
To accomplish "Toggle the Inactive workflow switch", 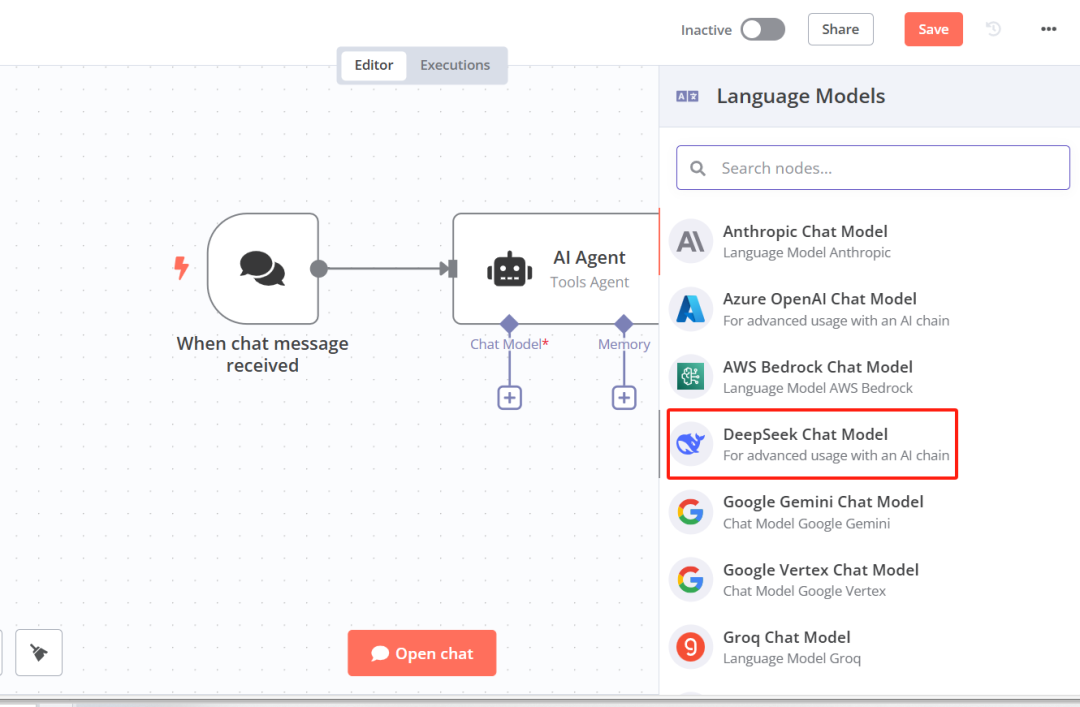I will point(762,30).
